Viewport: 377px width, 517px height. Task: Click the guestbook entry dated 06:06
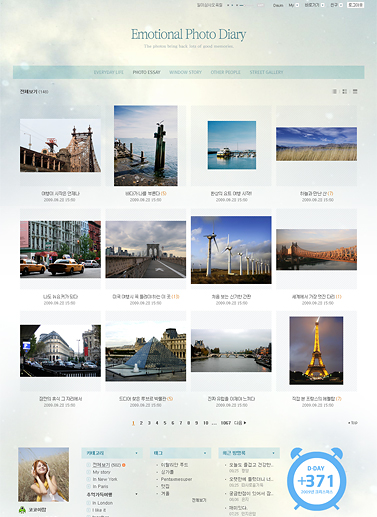click(x=251, y=493)
